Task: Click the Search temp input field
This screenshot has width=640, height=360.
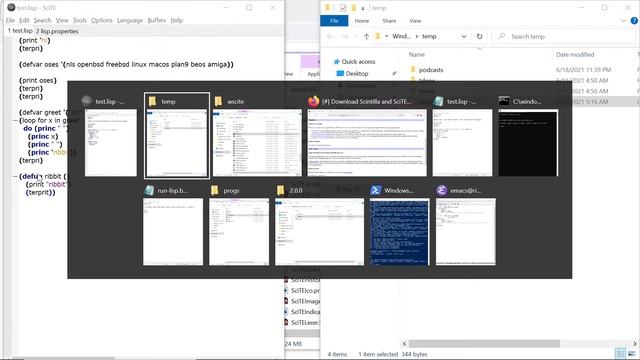Action: pos(563,36)
